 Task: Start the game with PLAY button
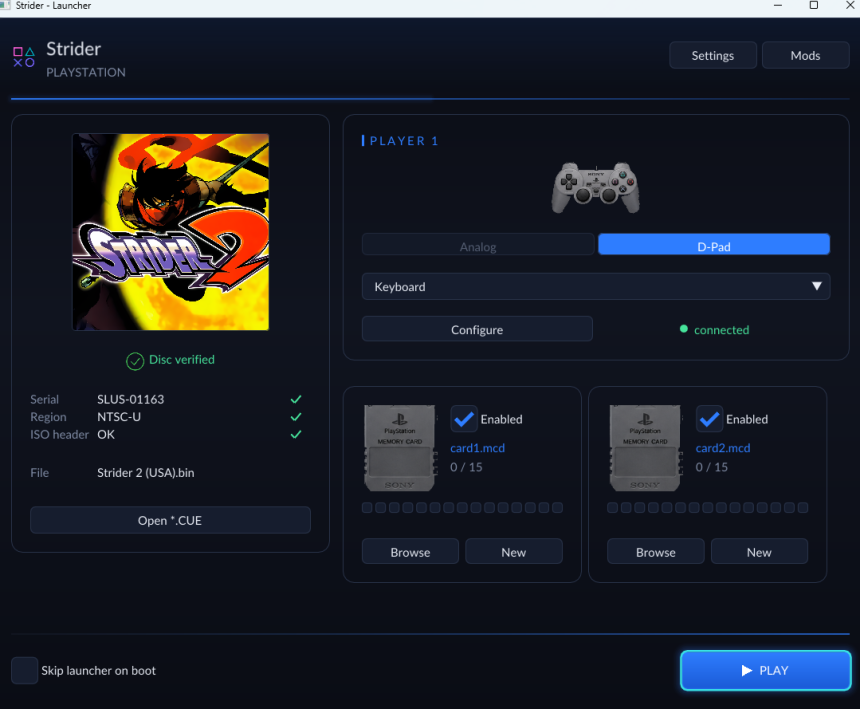pyautogui.click(x=765, y=670)
